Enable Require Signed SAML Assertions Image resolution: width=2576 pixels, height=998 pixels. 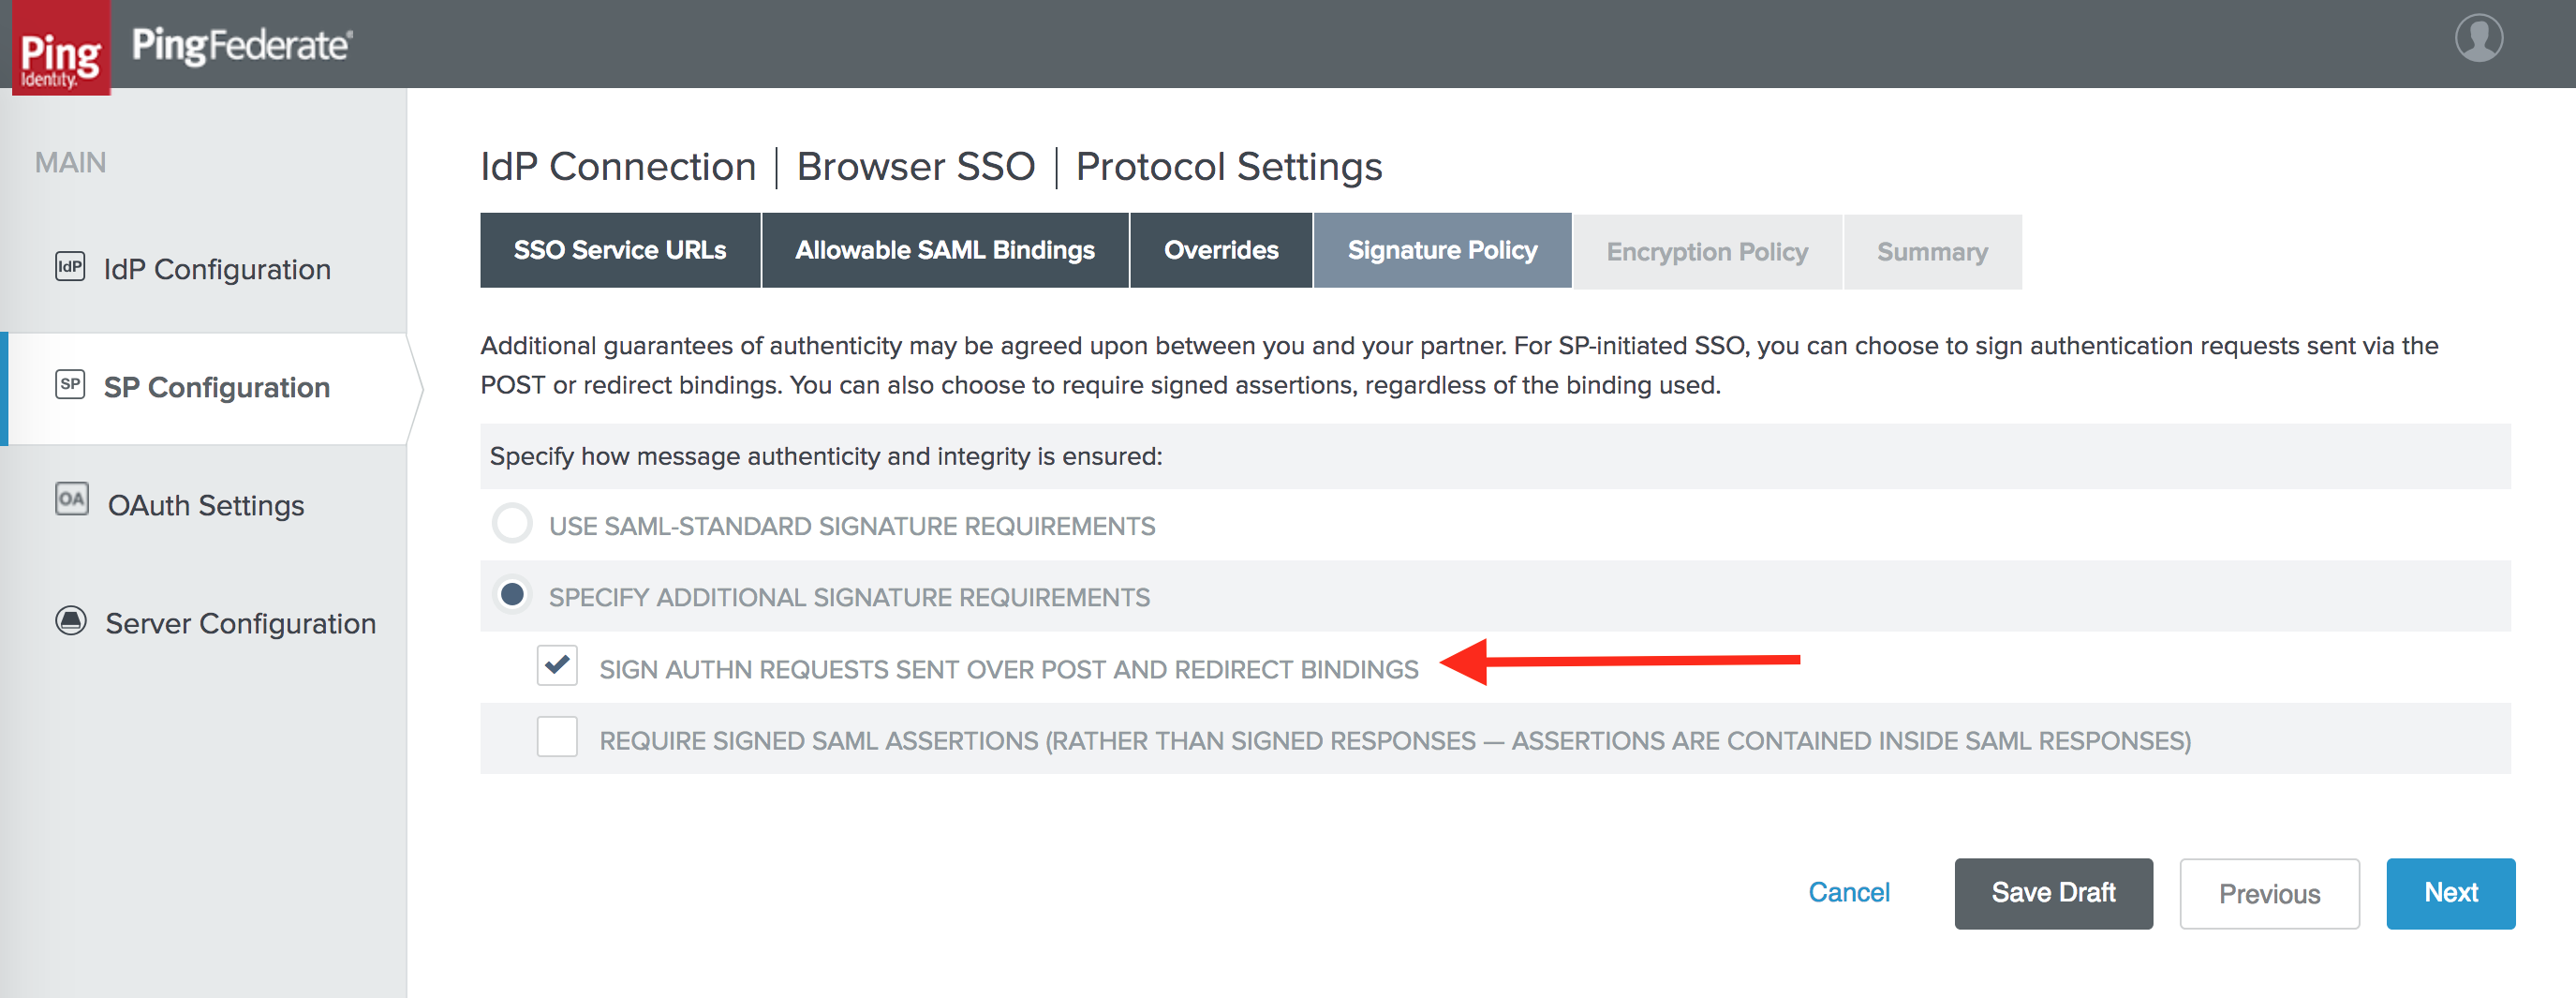coord(557,737)
